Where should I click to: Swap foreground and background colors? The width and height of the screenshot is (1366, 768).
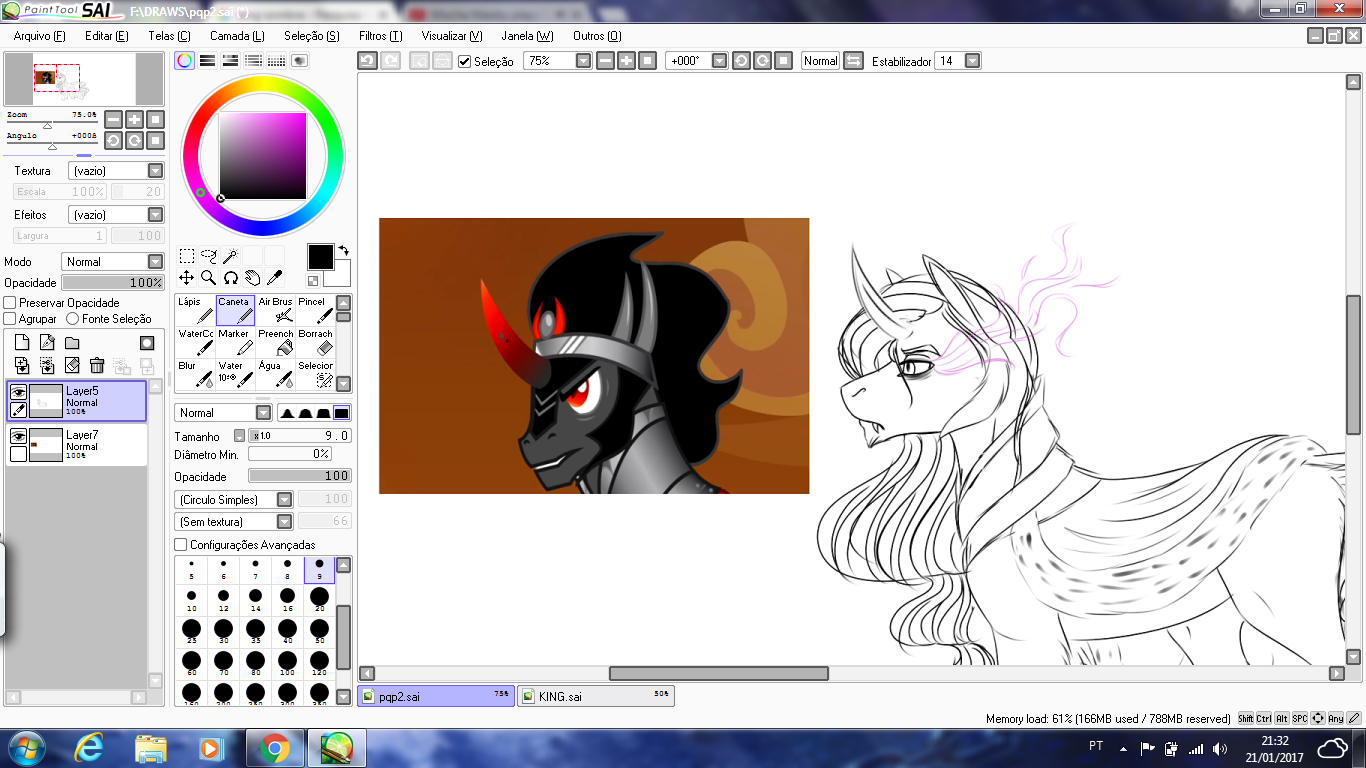(x=344, y=250)
